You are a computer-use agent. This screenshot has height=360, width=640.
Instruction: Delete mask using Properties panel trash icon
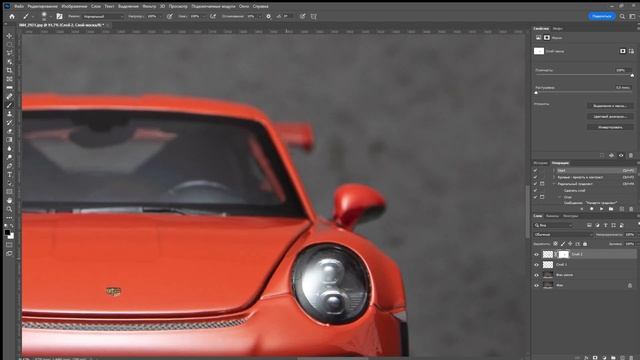pyautogui.click(x=631, y=156)
